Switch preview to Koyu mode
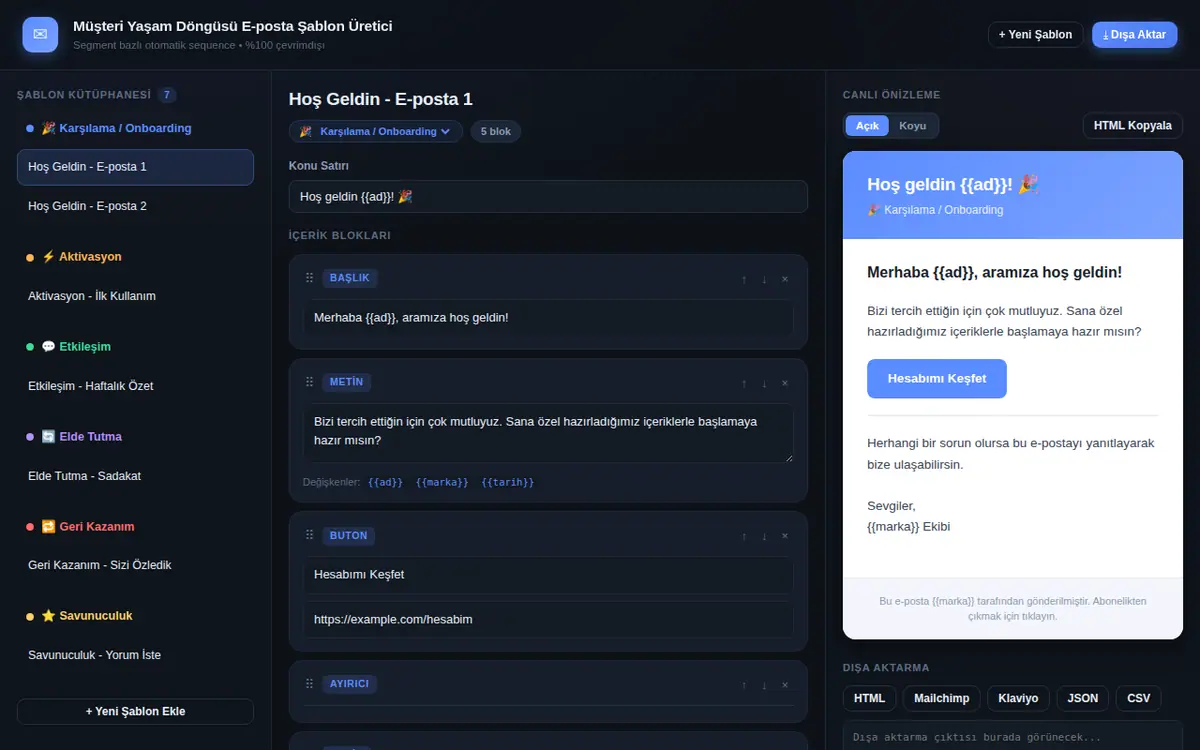The image size is (1200, 750). click(912, 126)
